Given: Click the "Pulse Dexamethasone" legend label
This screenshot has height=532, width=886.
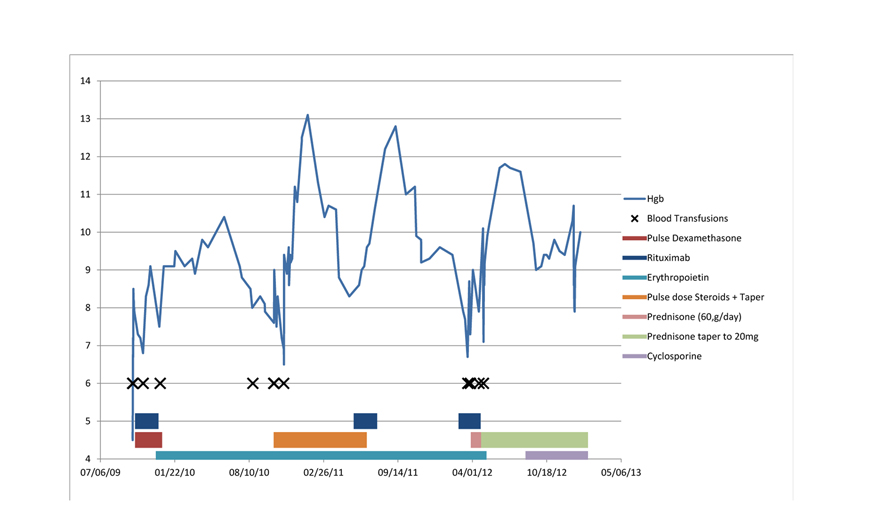Looking at the screenshot, I should click(x=694, y=238).
